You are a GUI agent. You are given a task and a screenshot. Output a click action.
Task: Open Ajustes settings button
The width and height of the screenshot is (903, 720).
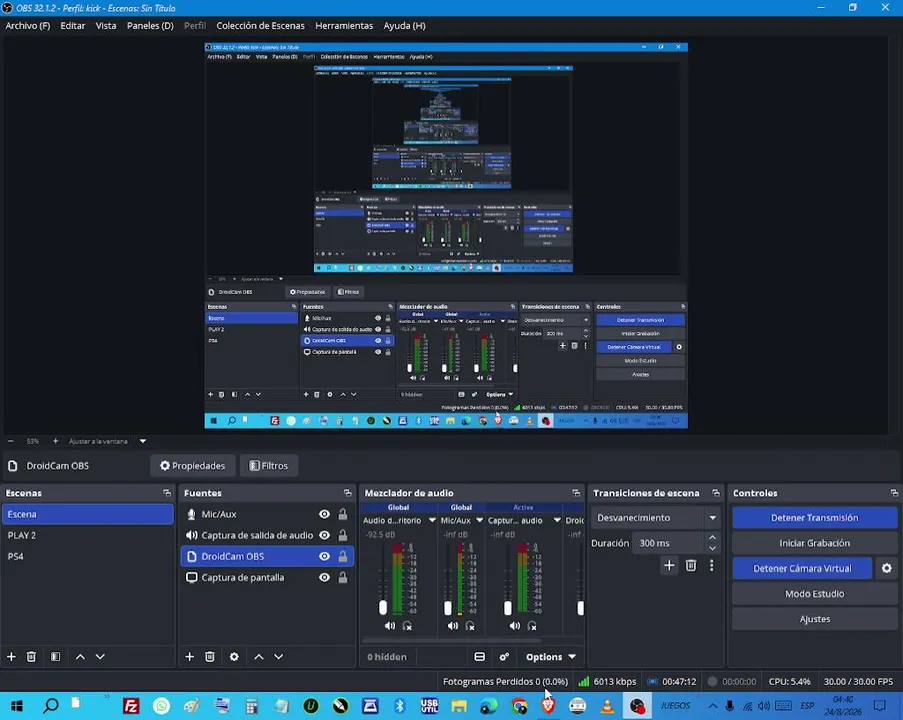pos(814,619)
